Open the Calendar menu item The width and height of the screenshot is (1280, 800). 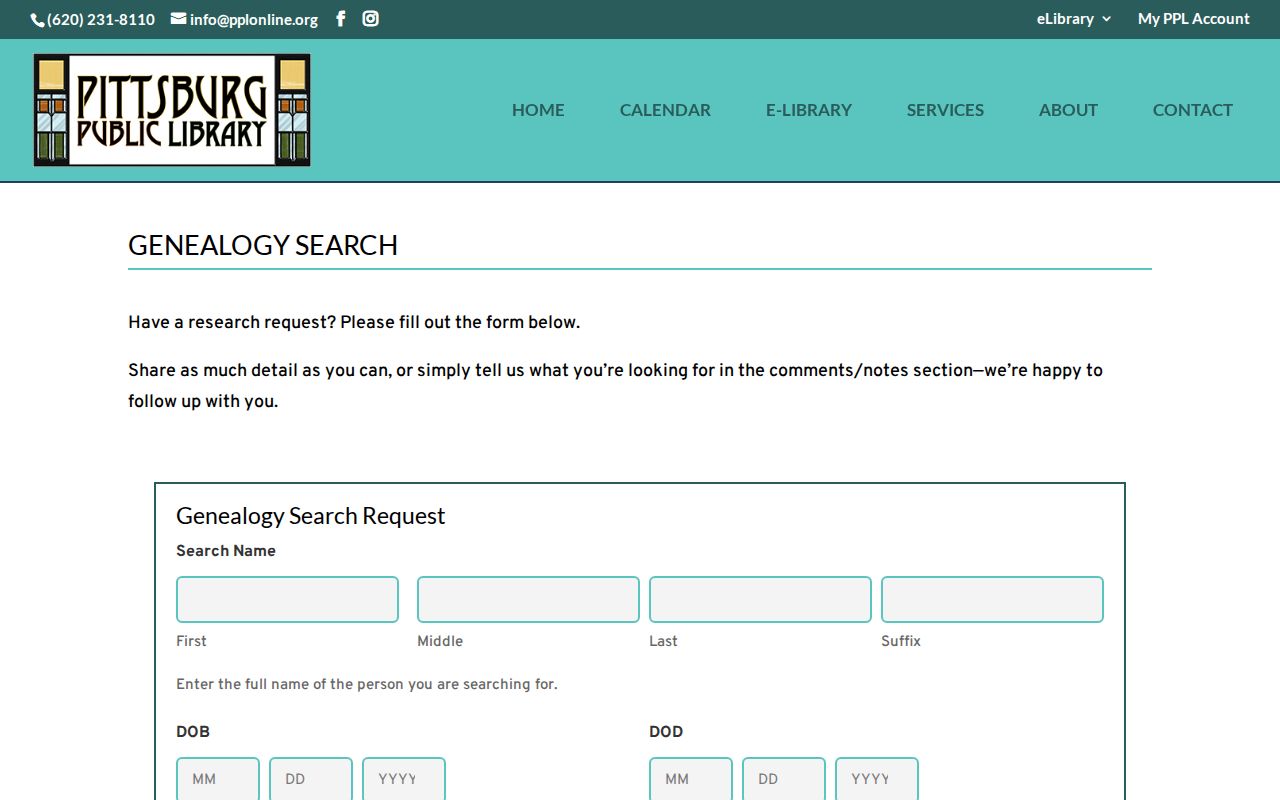point(665,110)
